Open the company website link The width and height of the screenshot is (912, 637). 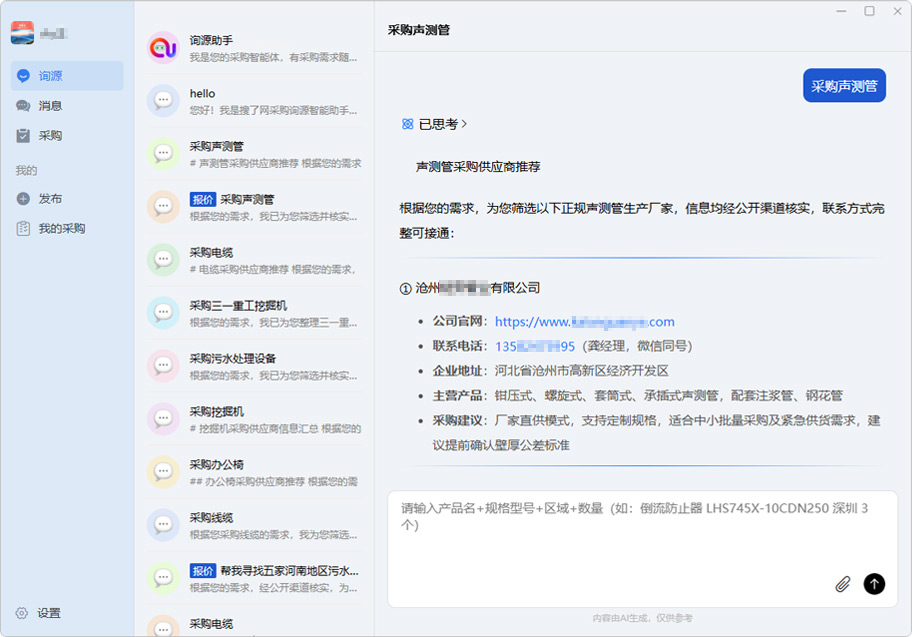584,322
